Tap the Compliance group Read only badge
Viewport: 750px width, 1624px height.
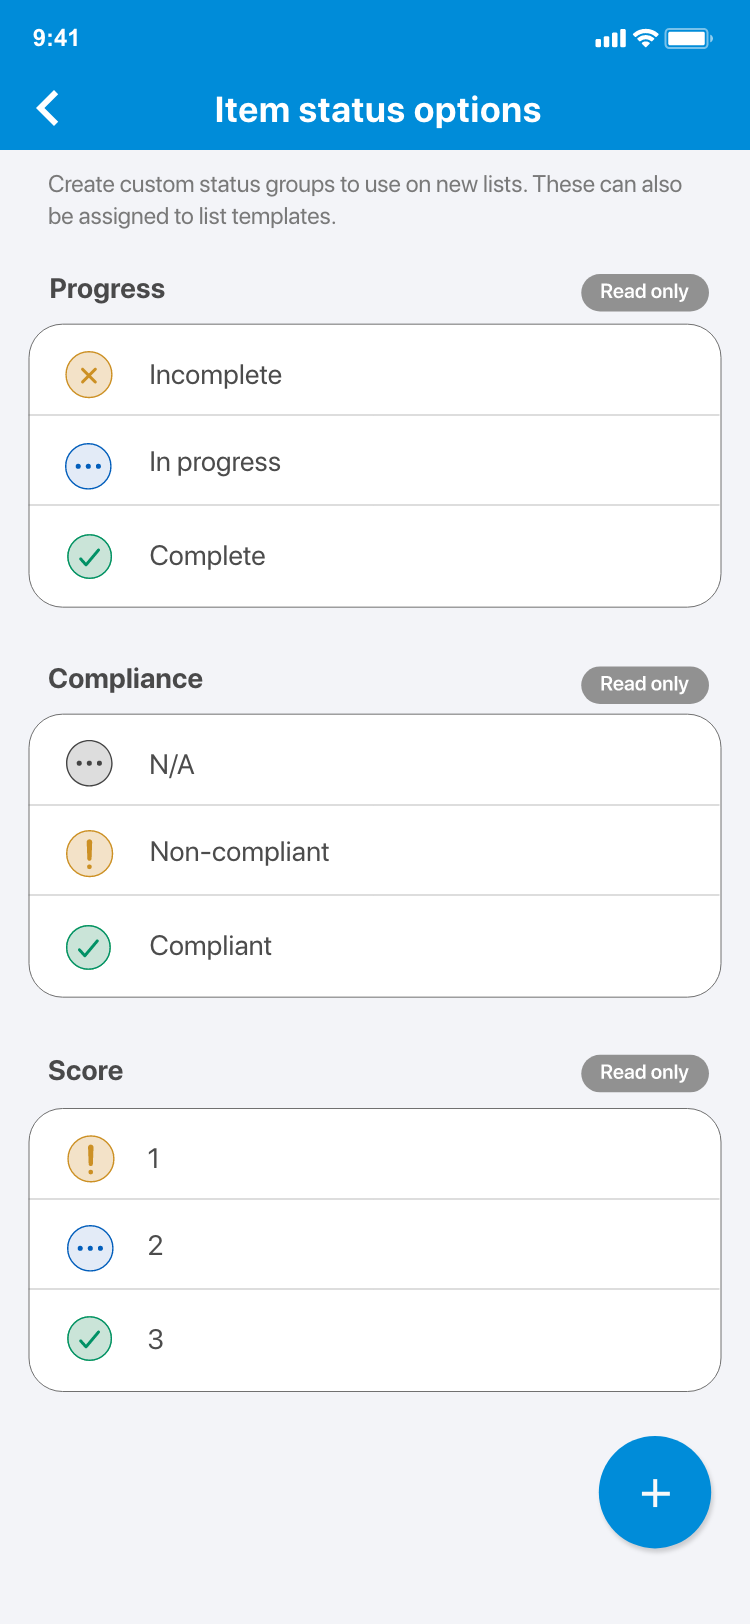point(644,685)
